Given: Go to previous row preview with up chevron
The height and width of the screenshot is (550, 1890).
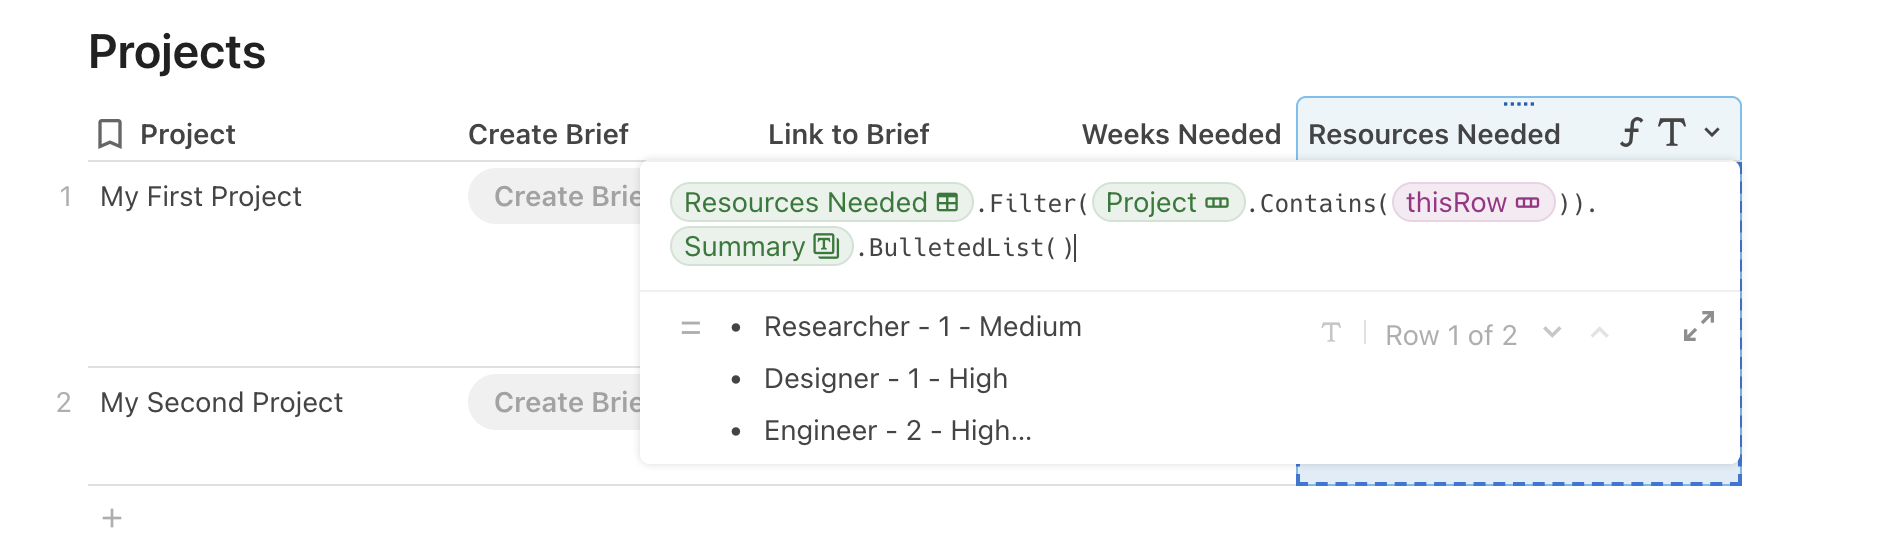Looking at the screenshot, I should (x=1600, y=333).
